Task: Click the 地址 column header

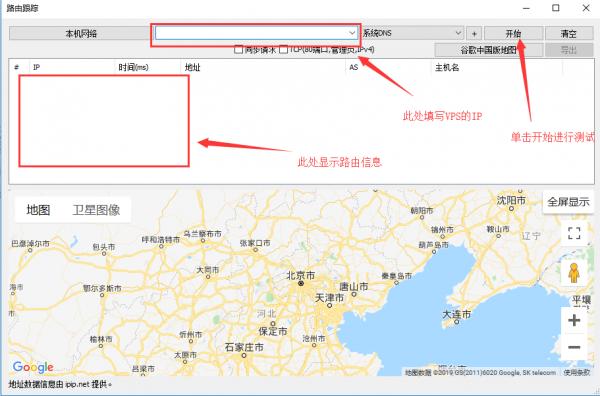Action: click(x=262, y=67)
